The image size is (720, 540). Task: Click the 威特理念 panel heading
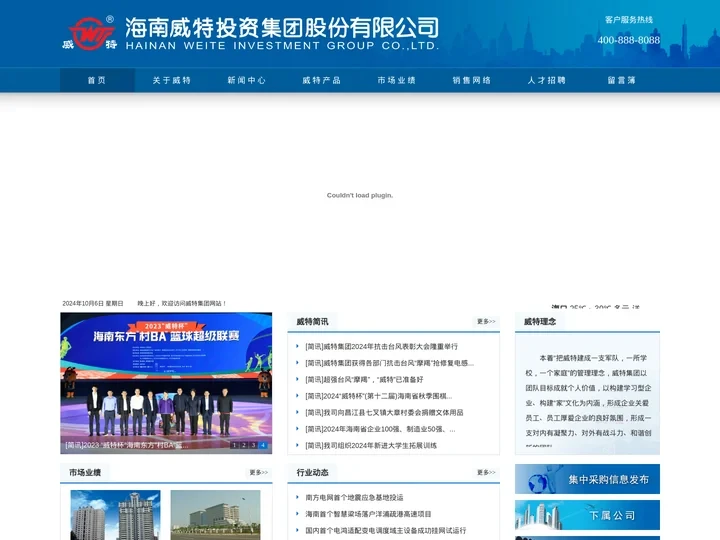540,321
